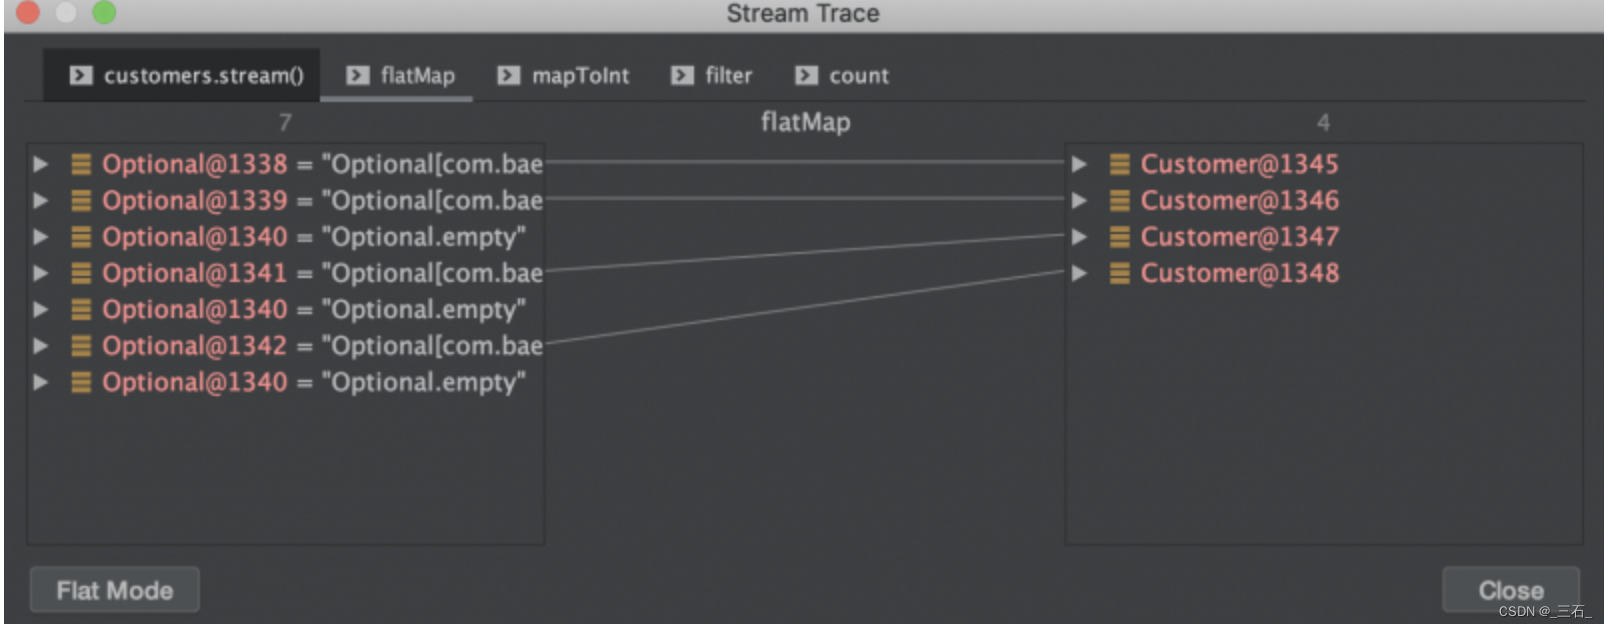Click the object icon beside Customer@1348
This screenshot has width=1608, height=628.
1120,273
